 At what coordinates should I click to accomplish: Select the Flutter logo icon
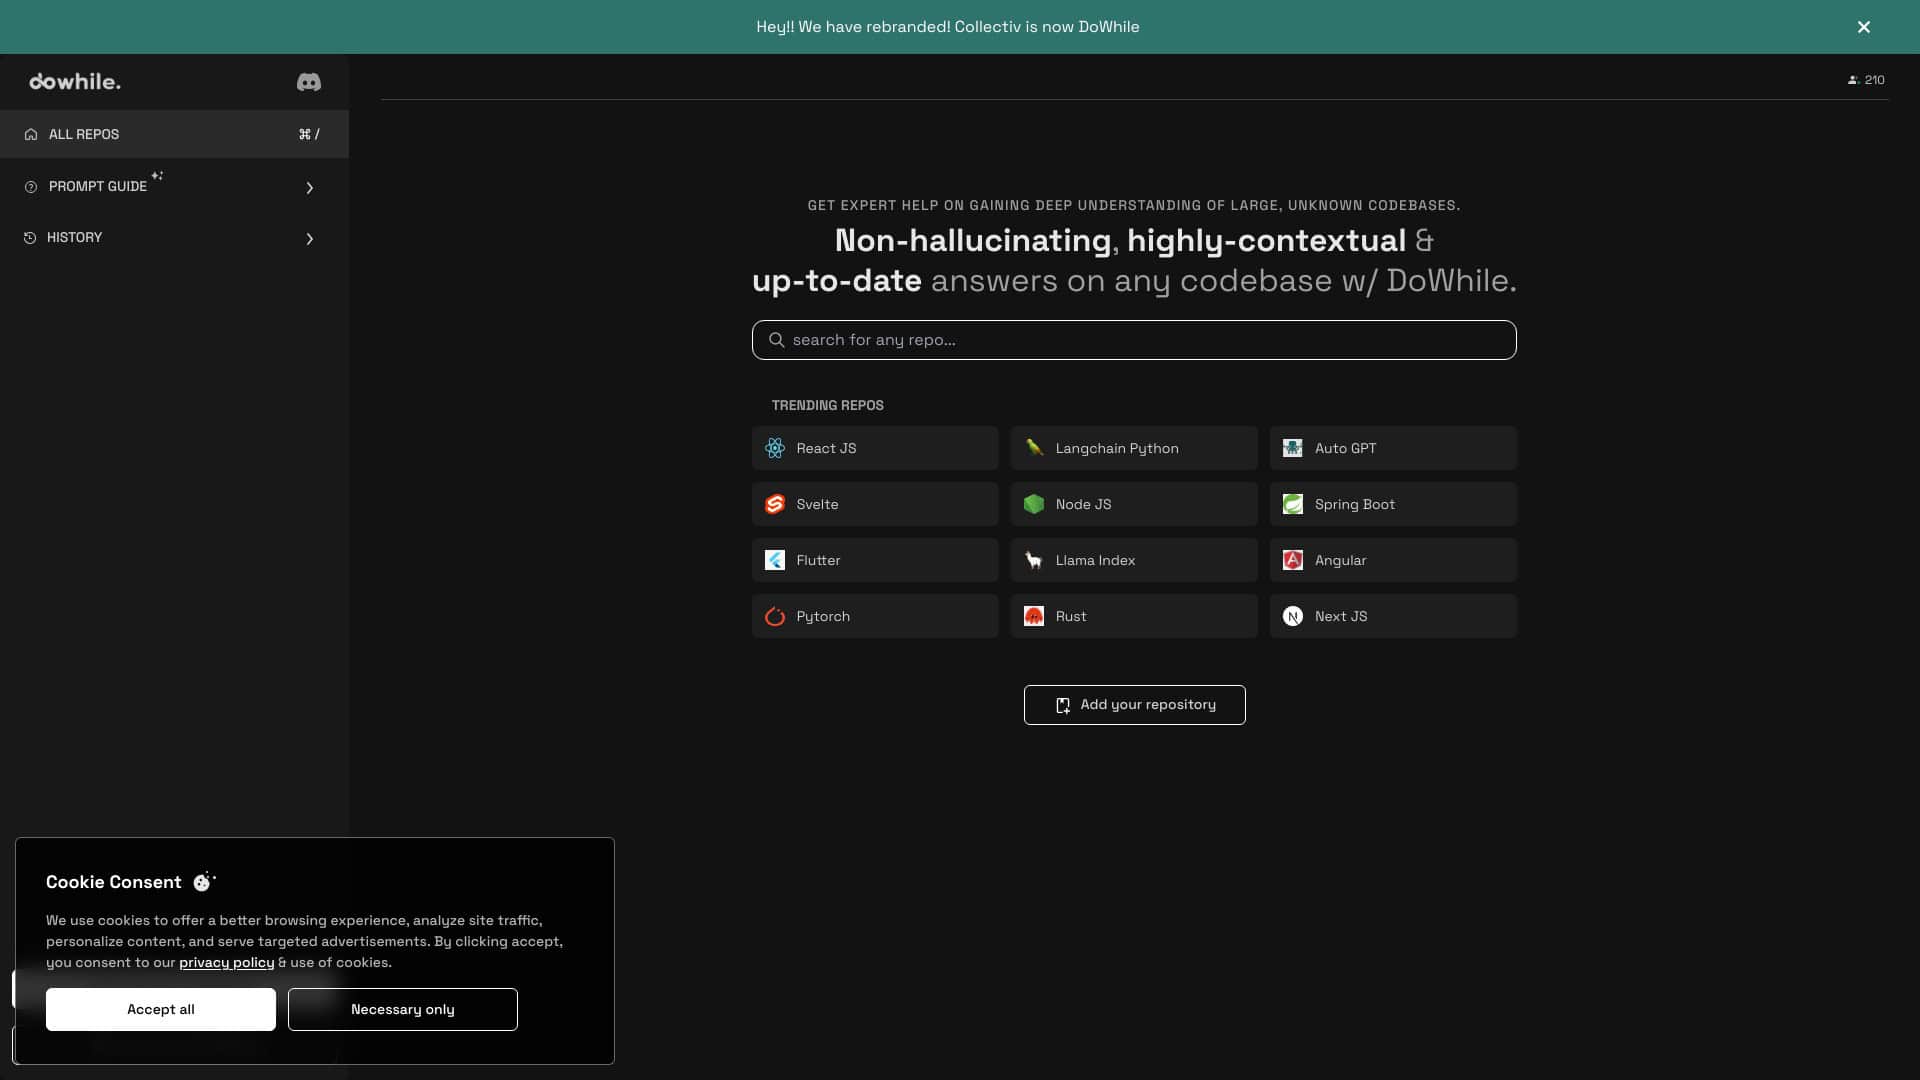click(775, 560)
